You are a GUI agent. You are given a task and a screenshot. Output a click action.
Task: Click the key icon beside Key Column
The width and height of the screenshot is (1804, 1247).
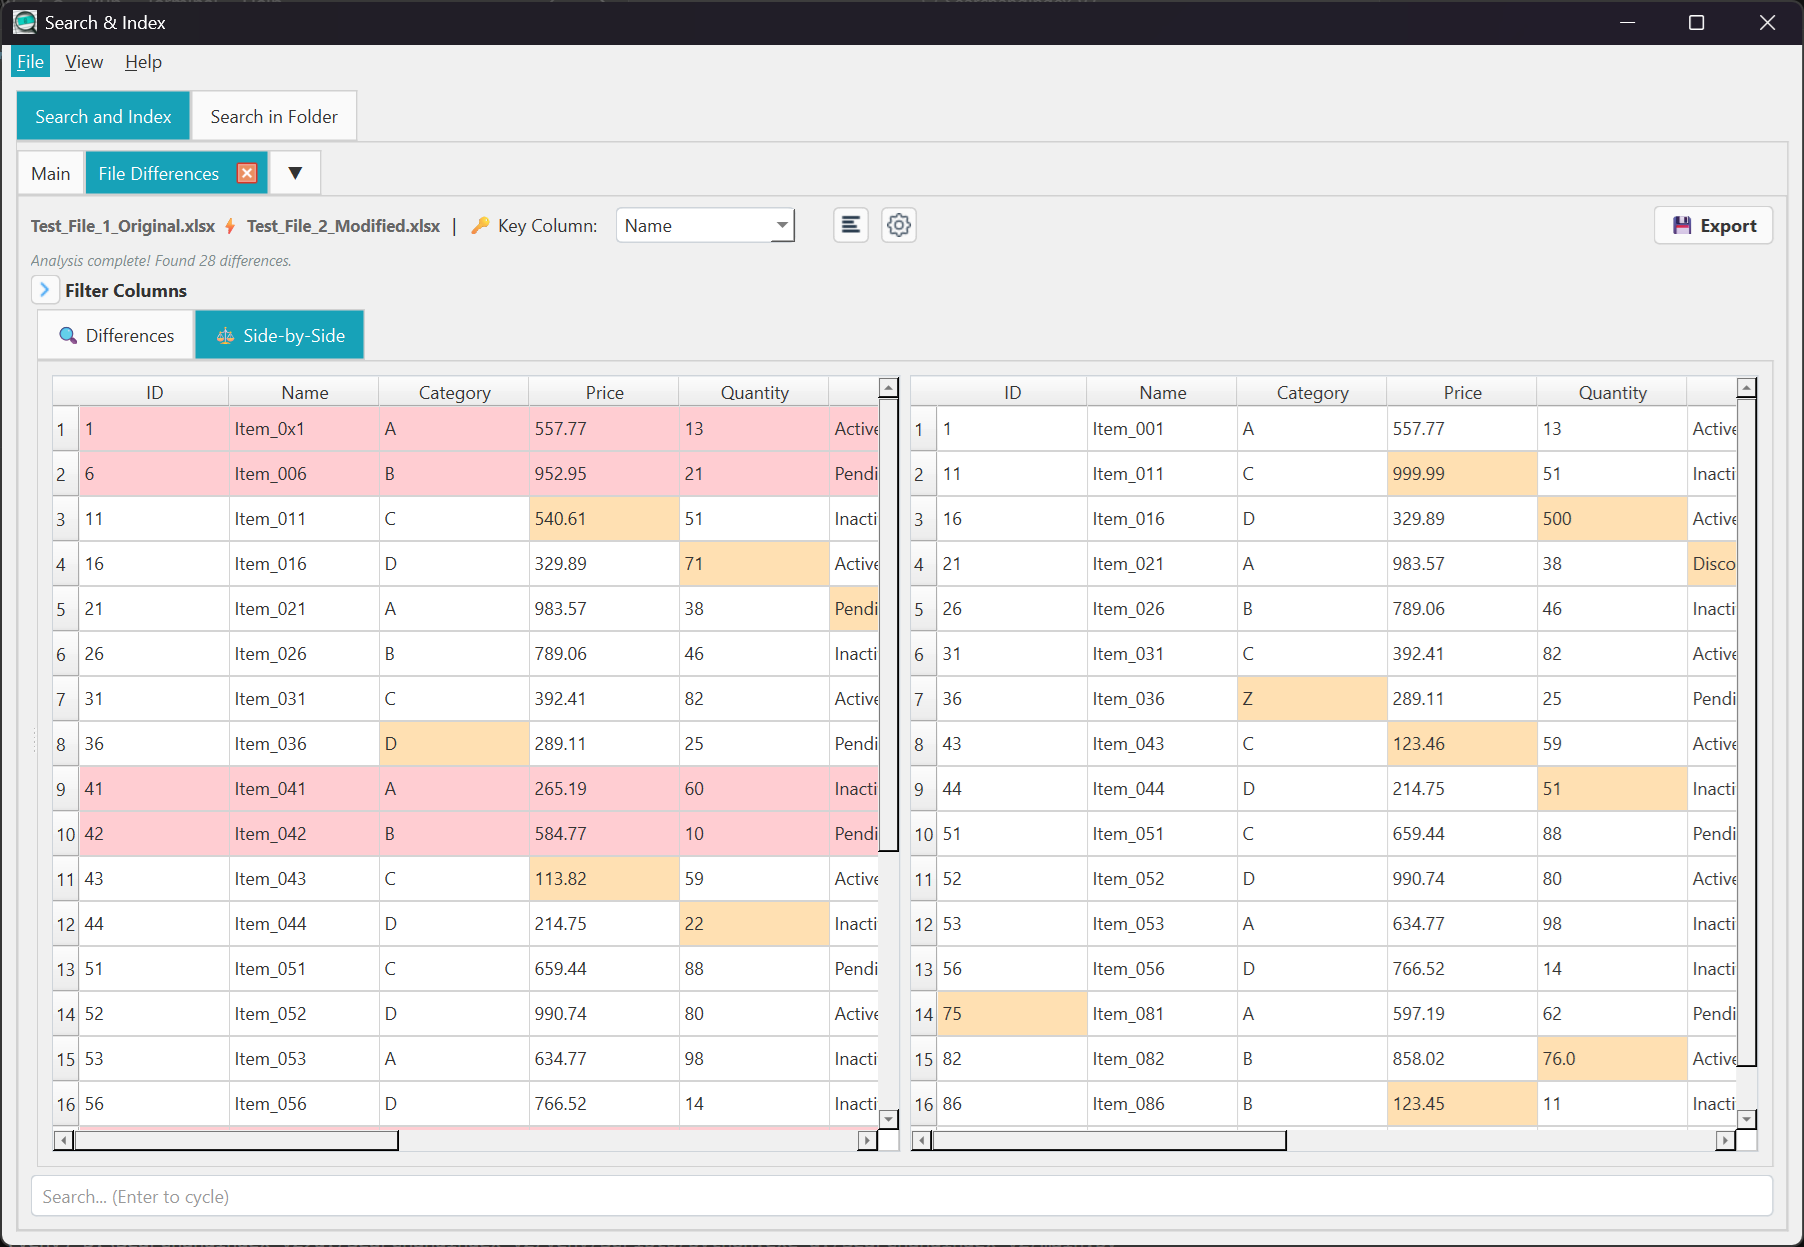[480, 226]
